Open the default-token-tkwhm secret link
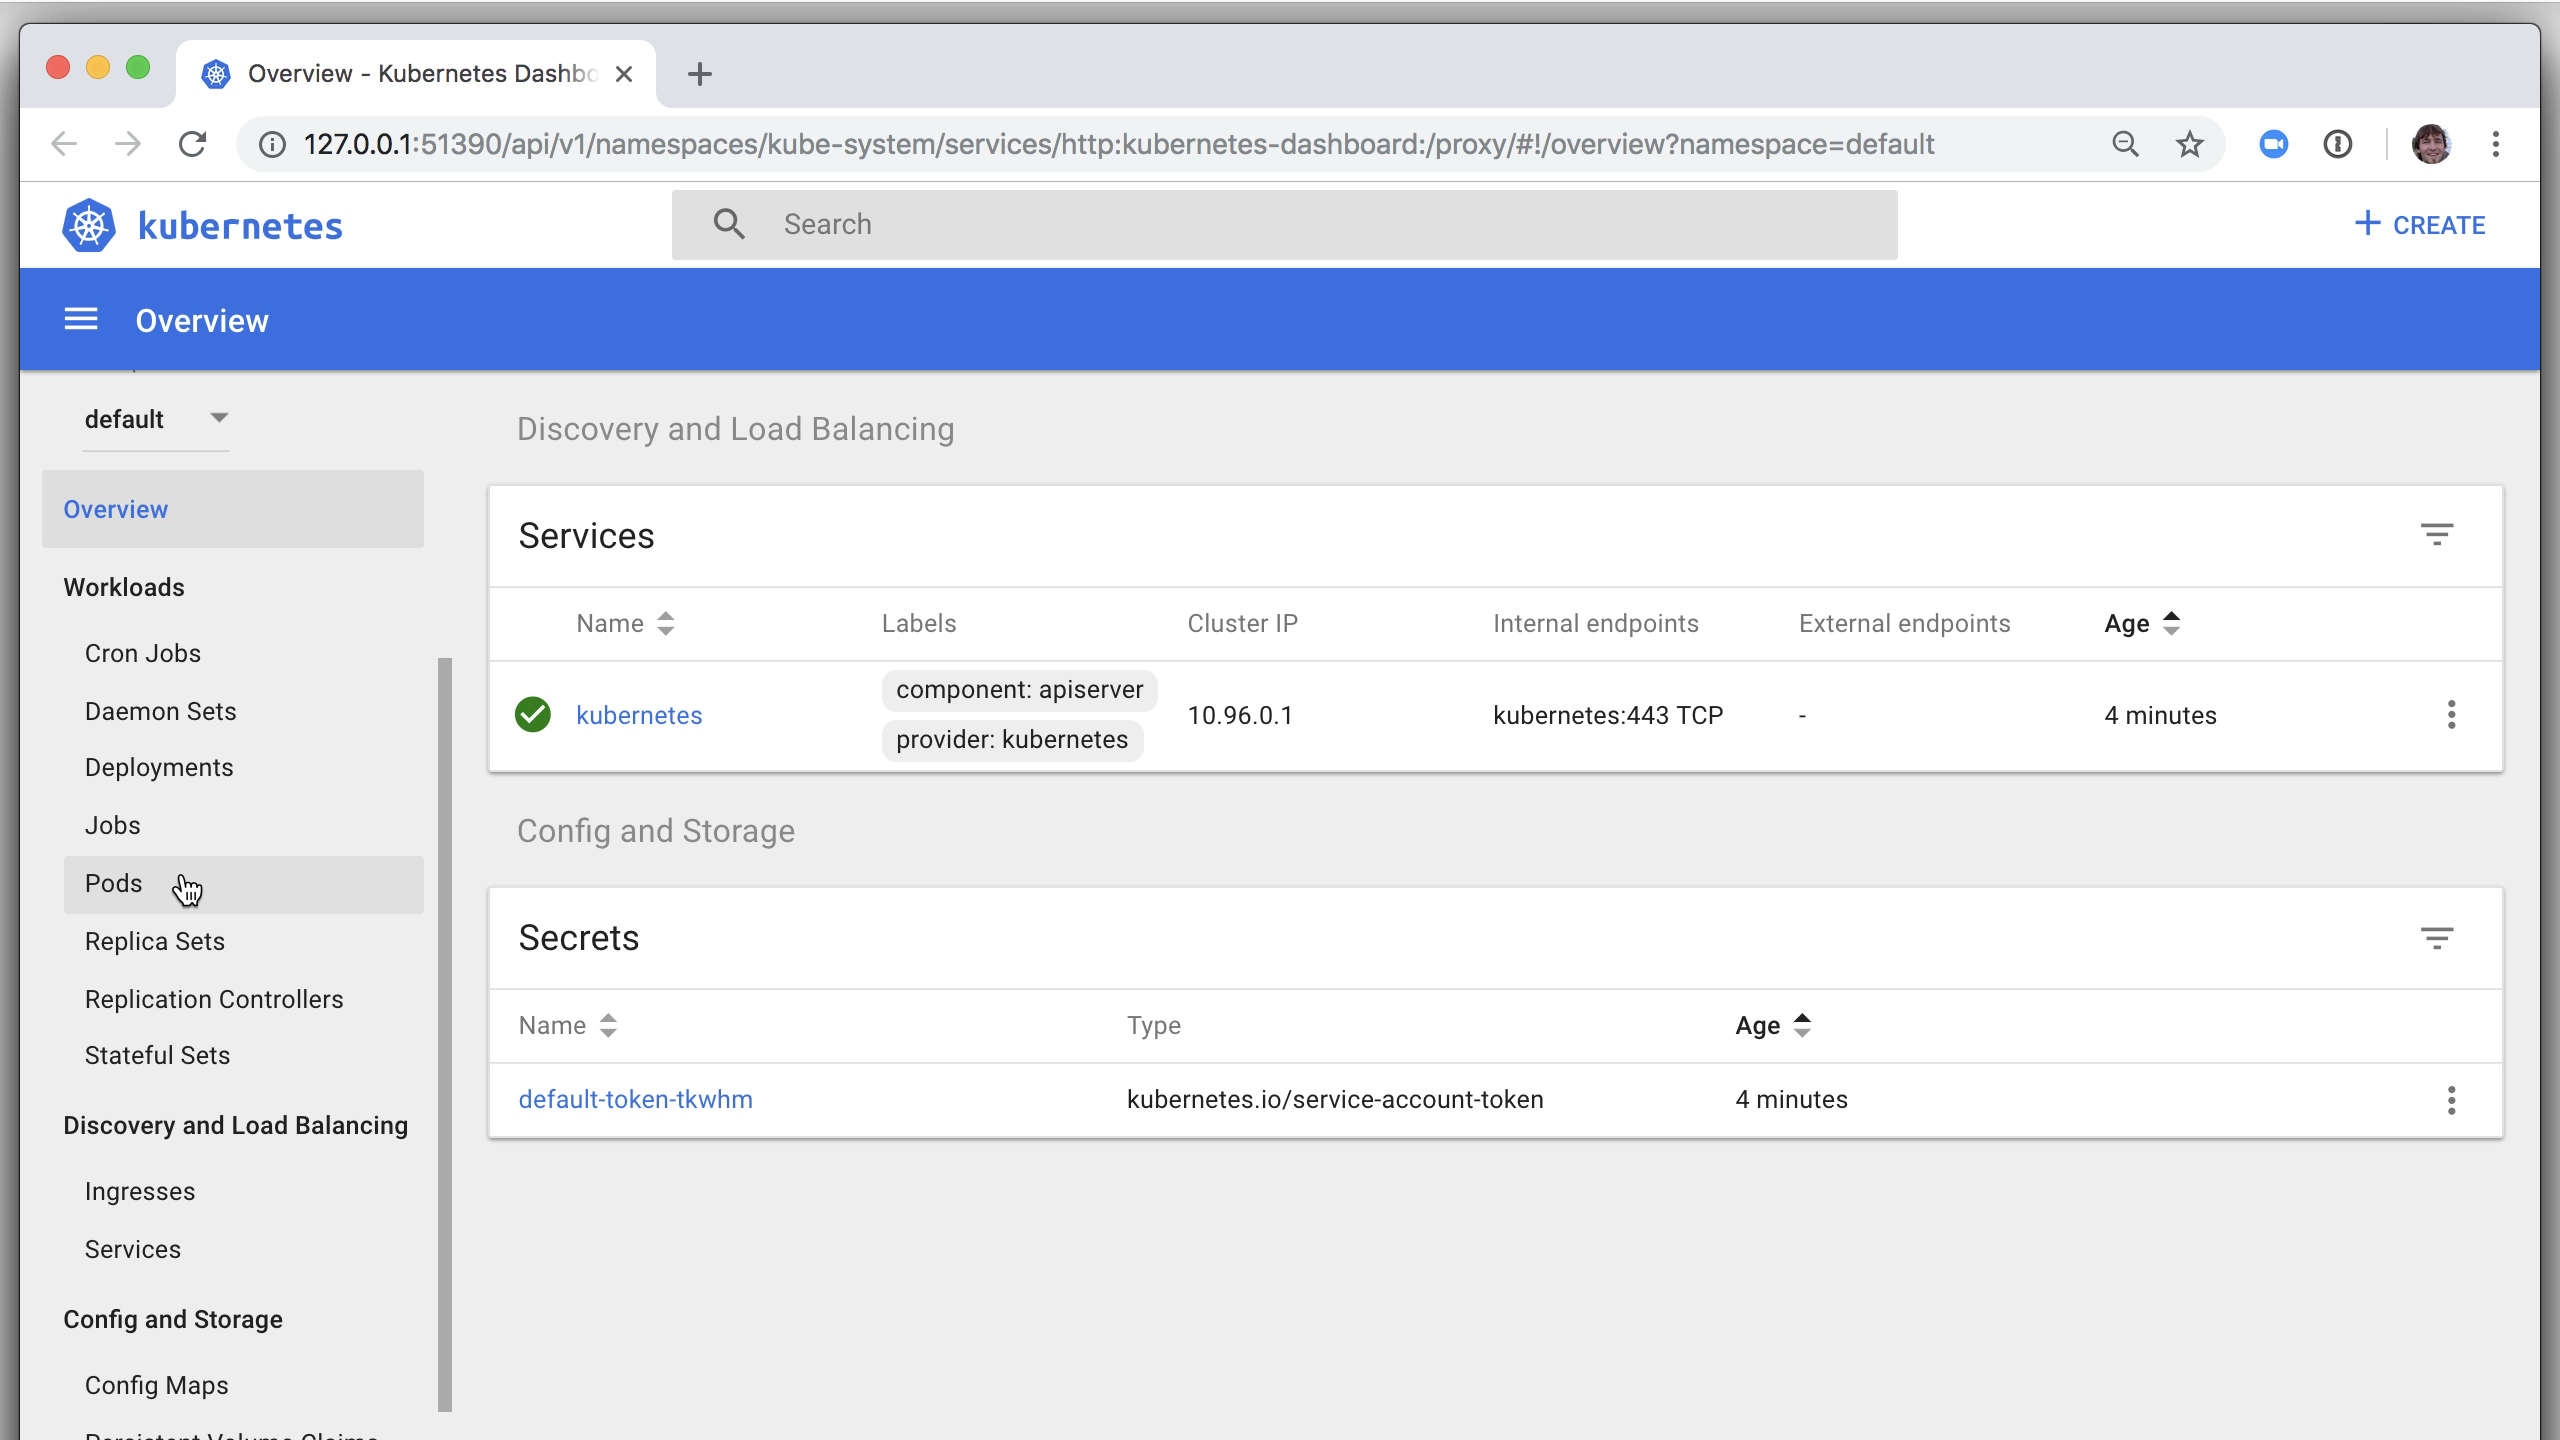Image resolution: width=2560 pixels, height=1440 pixels. (636, 1099)
